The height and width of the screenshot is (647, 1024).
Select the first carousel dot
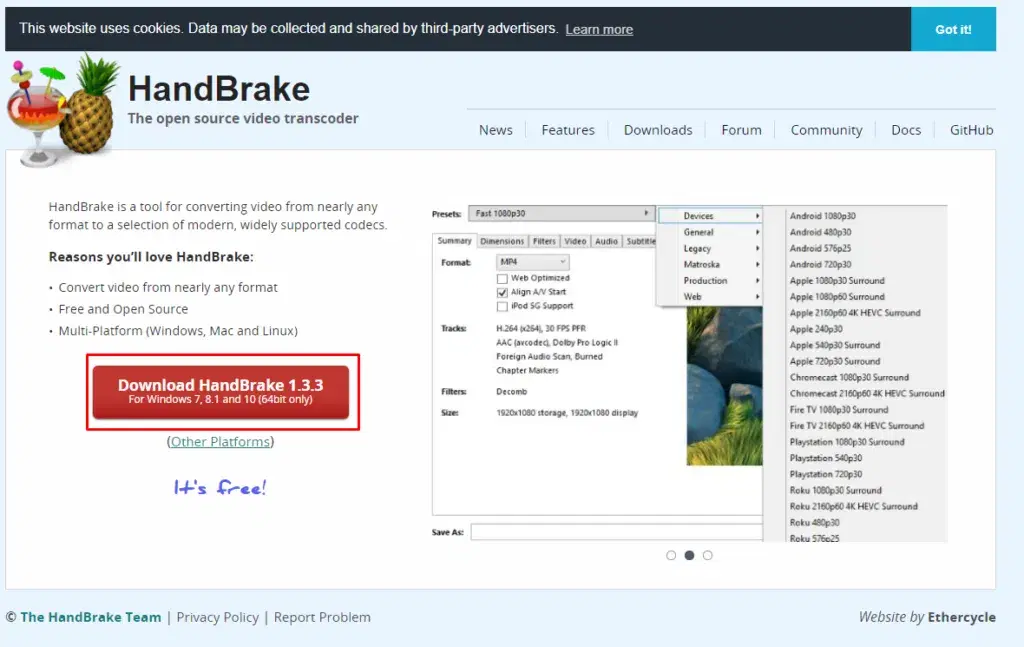coord(671,555)
